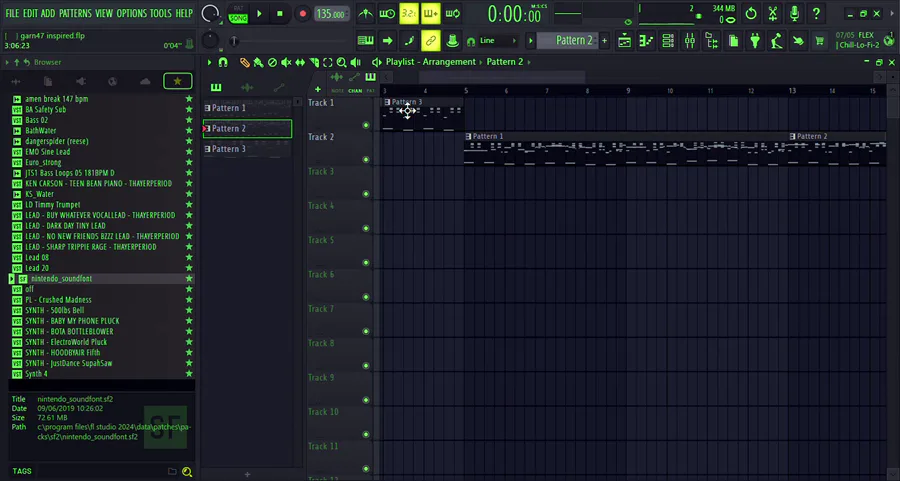This screenshot has height=481, width=900.
Task: Switch to SONG mode toggle
Action: [x=238, y=18]
